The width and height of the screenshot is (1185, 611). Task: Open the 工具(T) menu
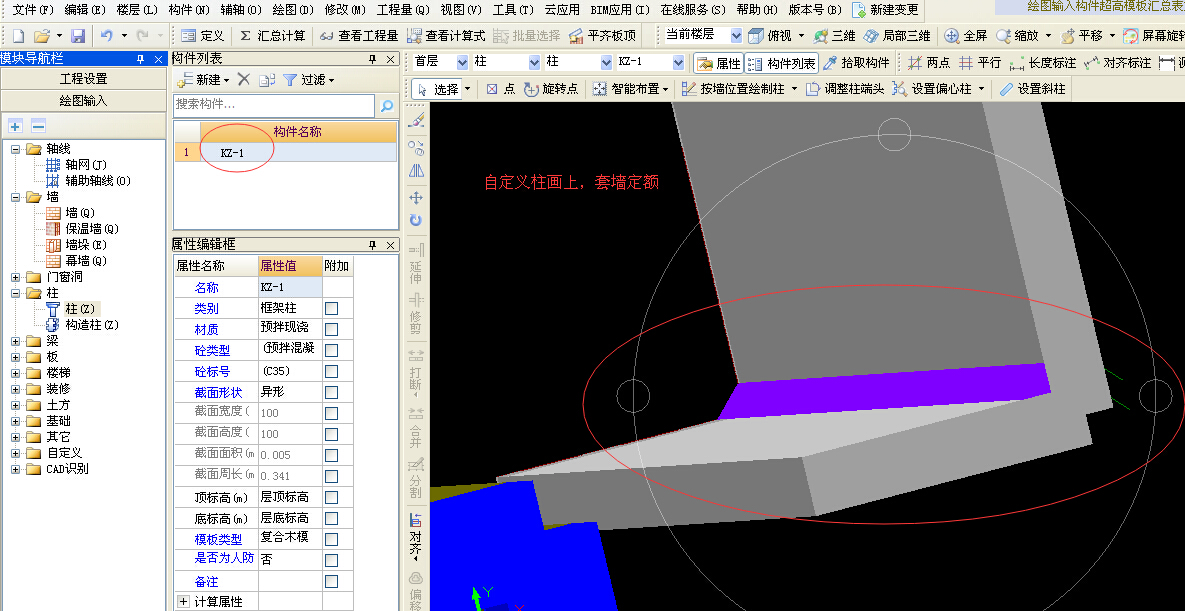click(x=512, y=10)
